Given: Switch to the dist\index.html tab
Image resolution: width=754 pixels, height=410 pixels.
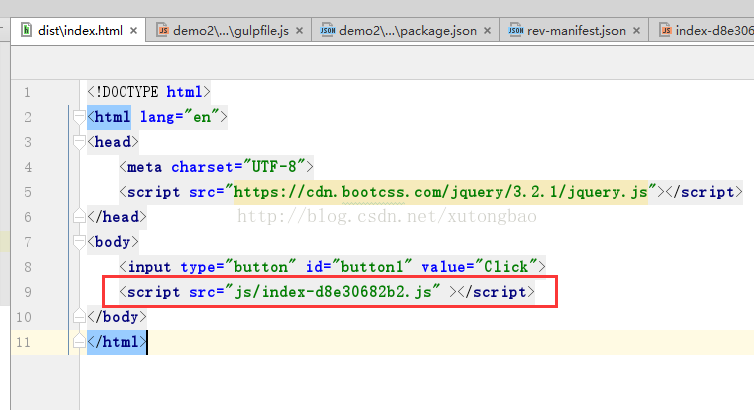Looking at the screenshot, I should pyautogui.click(x=80, y=31).
